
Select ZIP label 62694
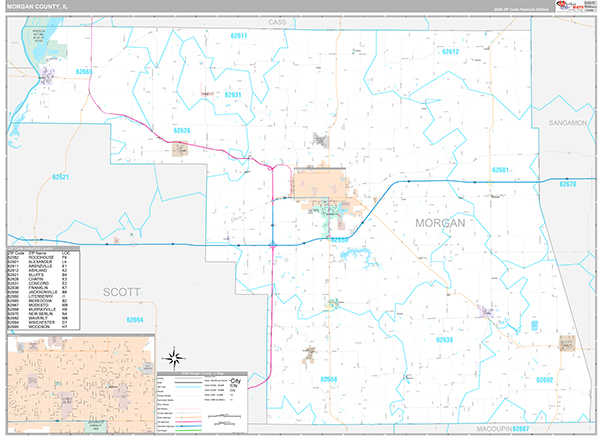[x=135, y=320]
